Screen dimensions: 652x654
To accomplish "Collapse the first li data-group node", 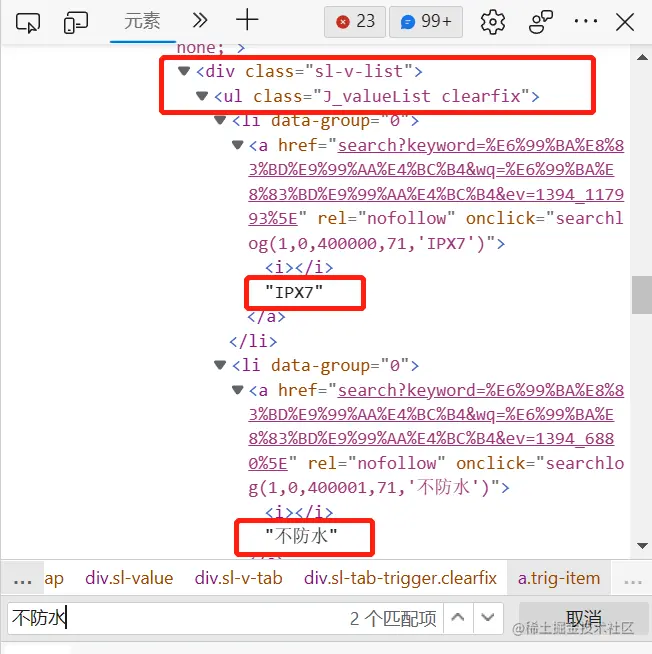I will coord(220,121).
